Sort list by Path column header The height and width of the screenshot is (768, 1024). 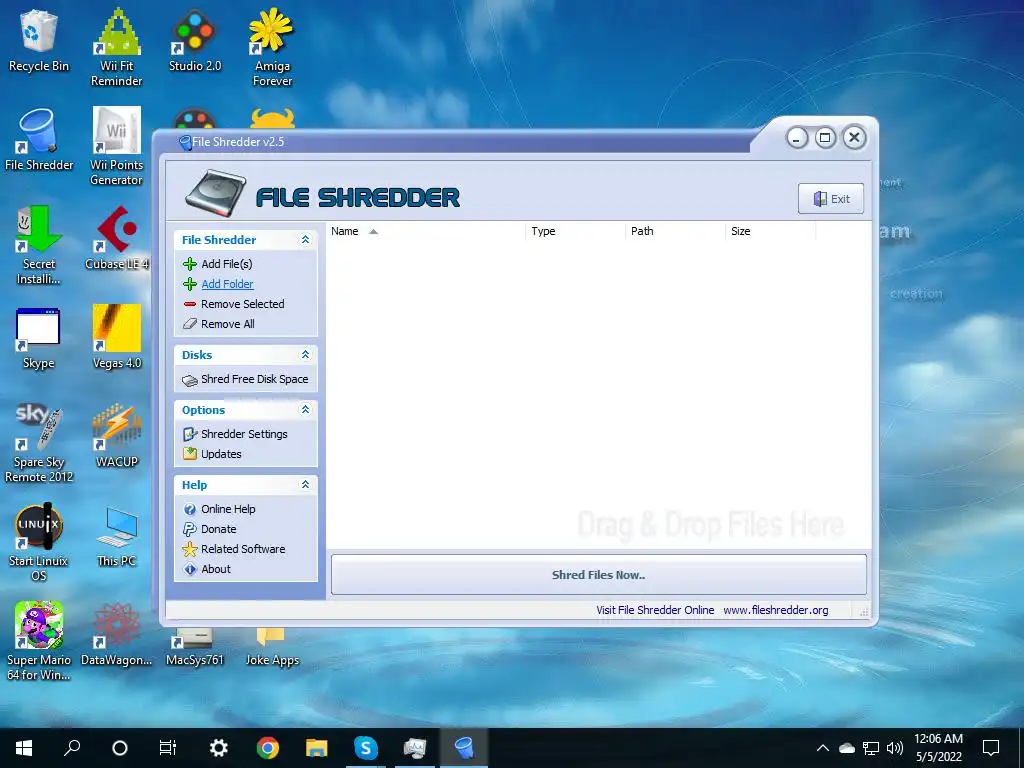[x=675, y=231]
